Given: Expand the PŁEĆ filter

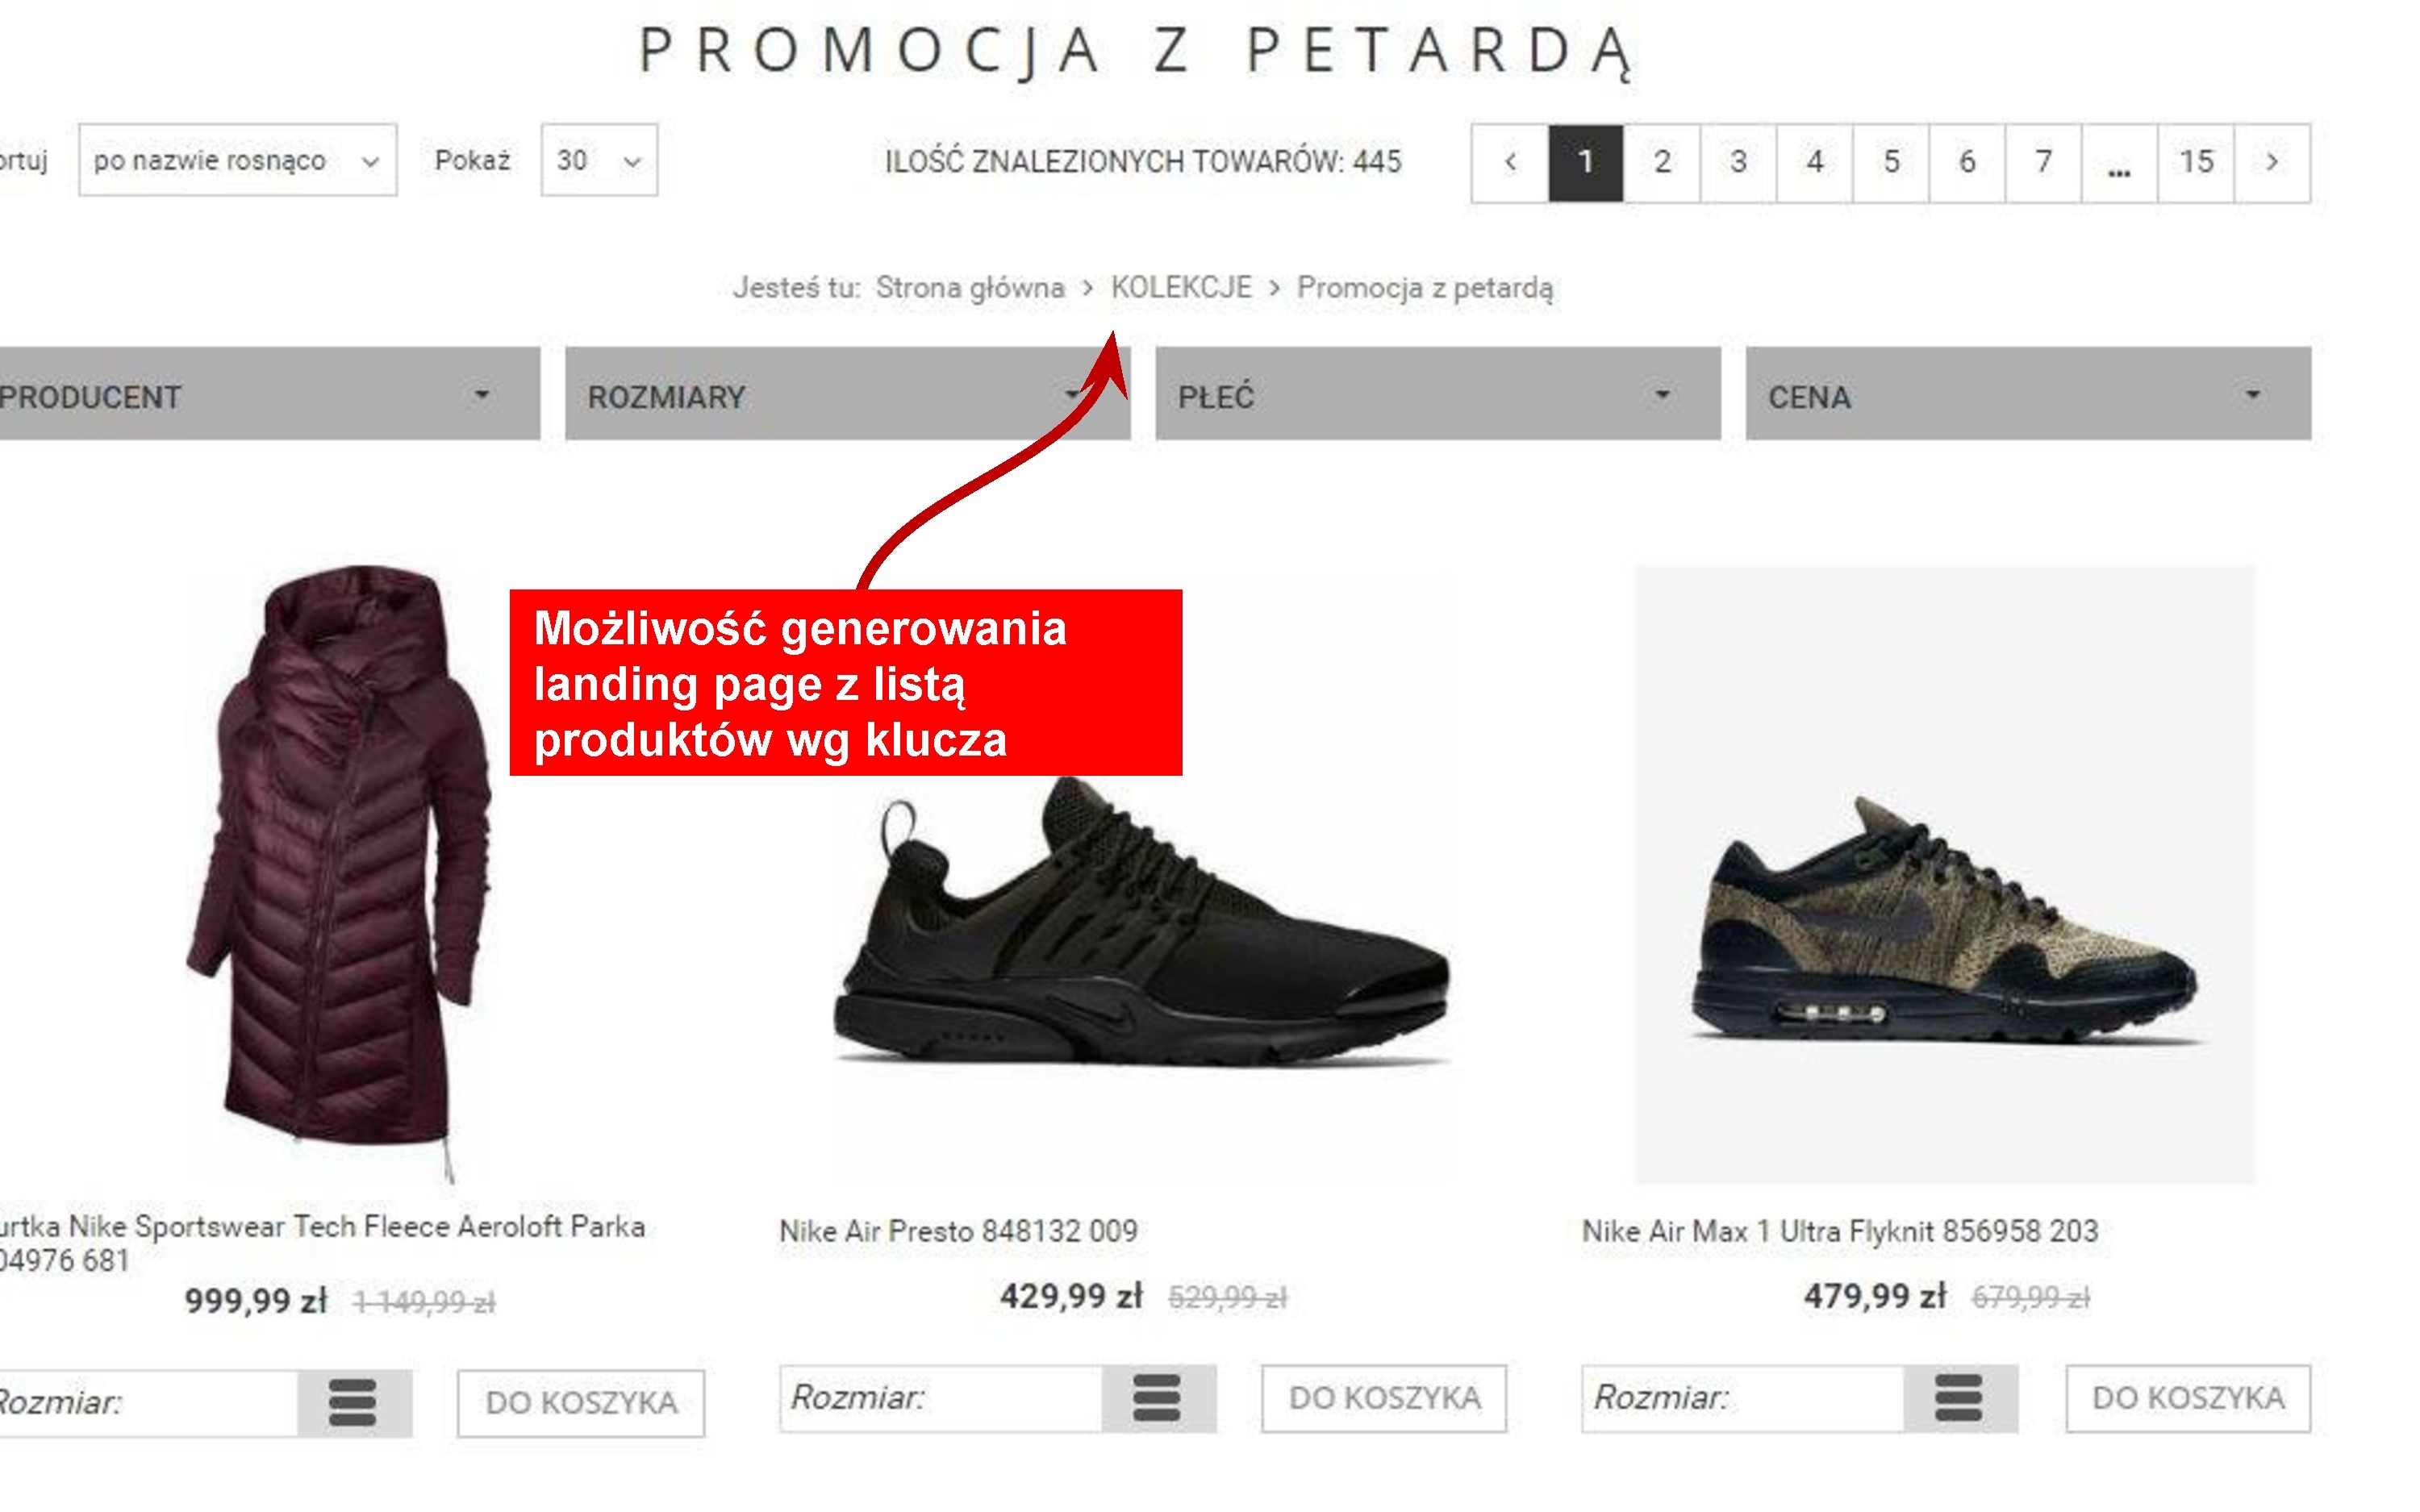Looking at the screenshot, I should 1438,394.
